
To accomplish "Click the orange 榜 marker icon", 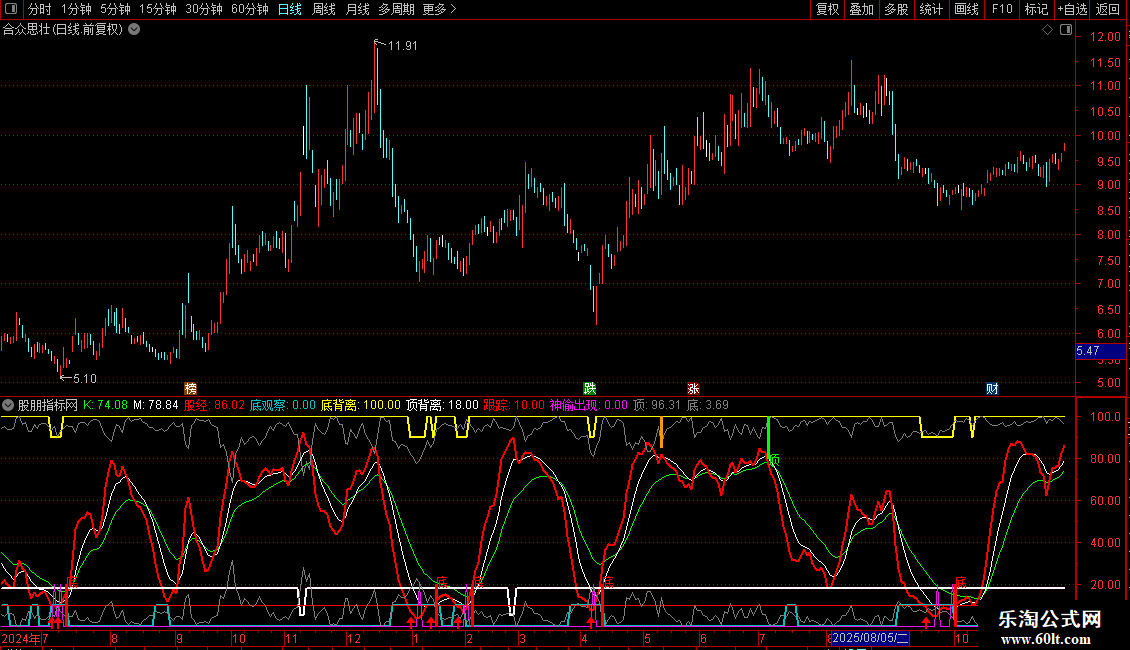I will pyautogui.click(x=191, y=388).
